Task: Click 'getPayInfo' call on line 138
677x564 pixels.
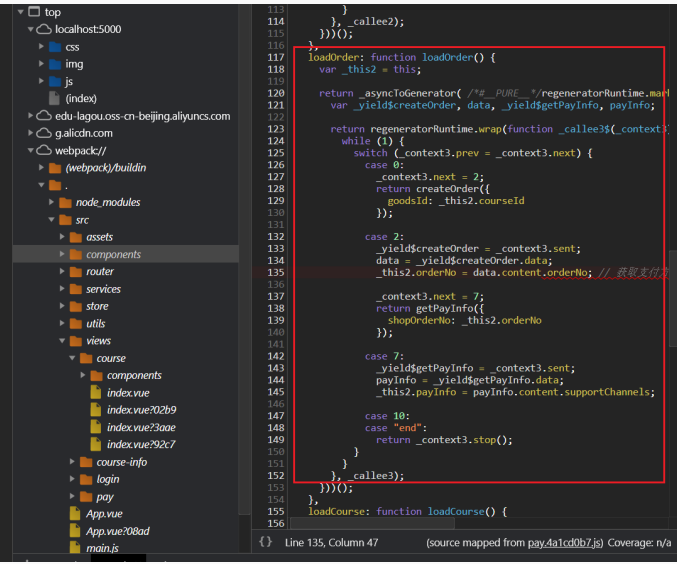Action: [x=444, y=308]
